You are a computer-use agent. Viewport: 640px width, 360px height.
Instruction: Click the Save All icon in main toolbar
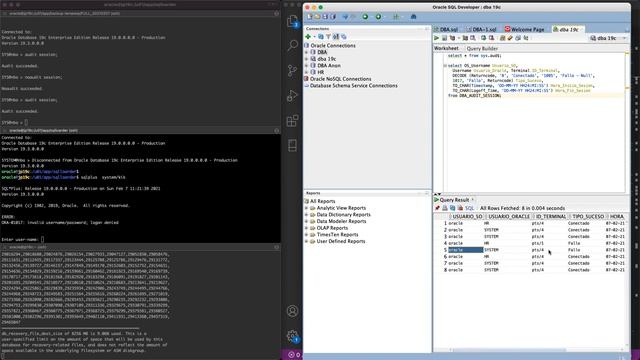coord(333,17)
